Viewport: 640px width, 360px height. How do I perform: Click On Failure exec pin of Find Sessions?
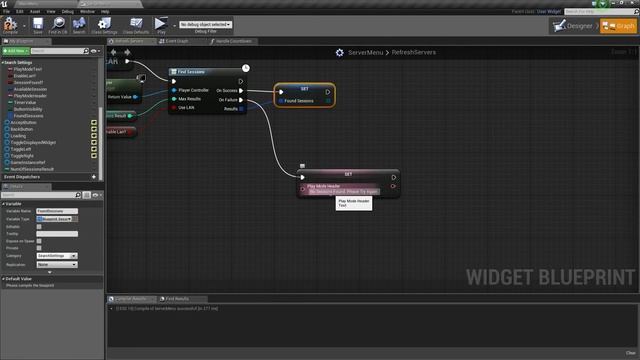(241, 100)
